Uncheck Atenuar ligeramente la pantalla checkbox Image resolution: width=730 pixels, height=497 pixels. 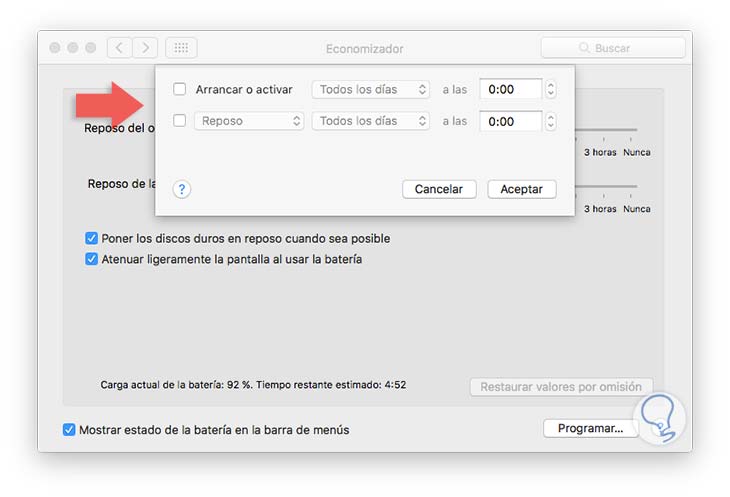click(91, 259)
